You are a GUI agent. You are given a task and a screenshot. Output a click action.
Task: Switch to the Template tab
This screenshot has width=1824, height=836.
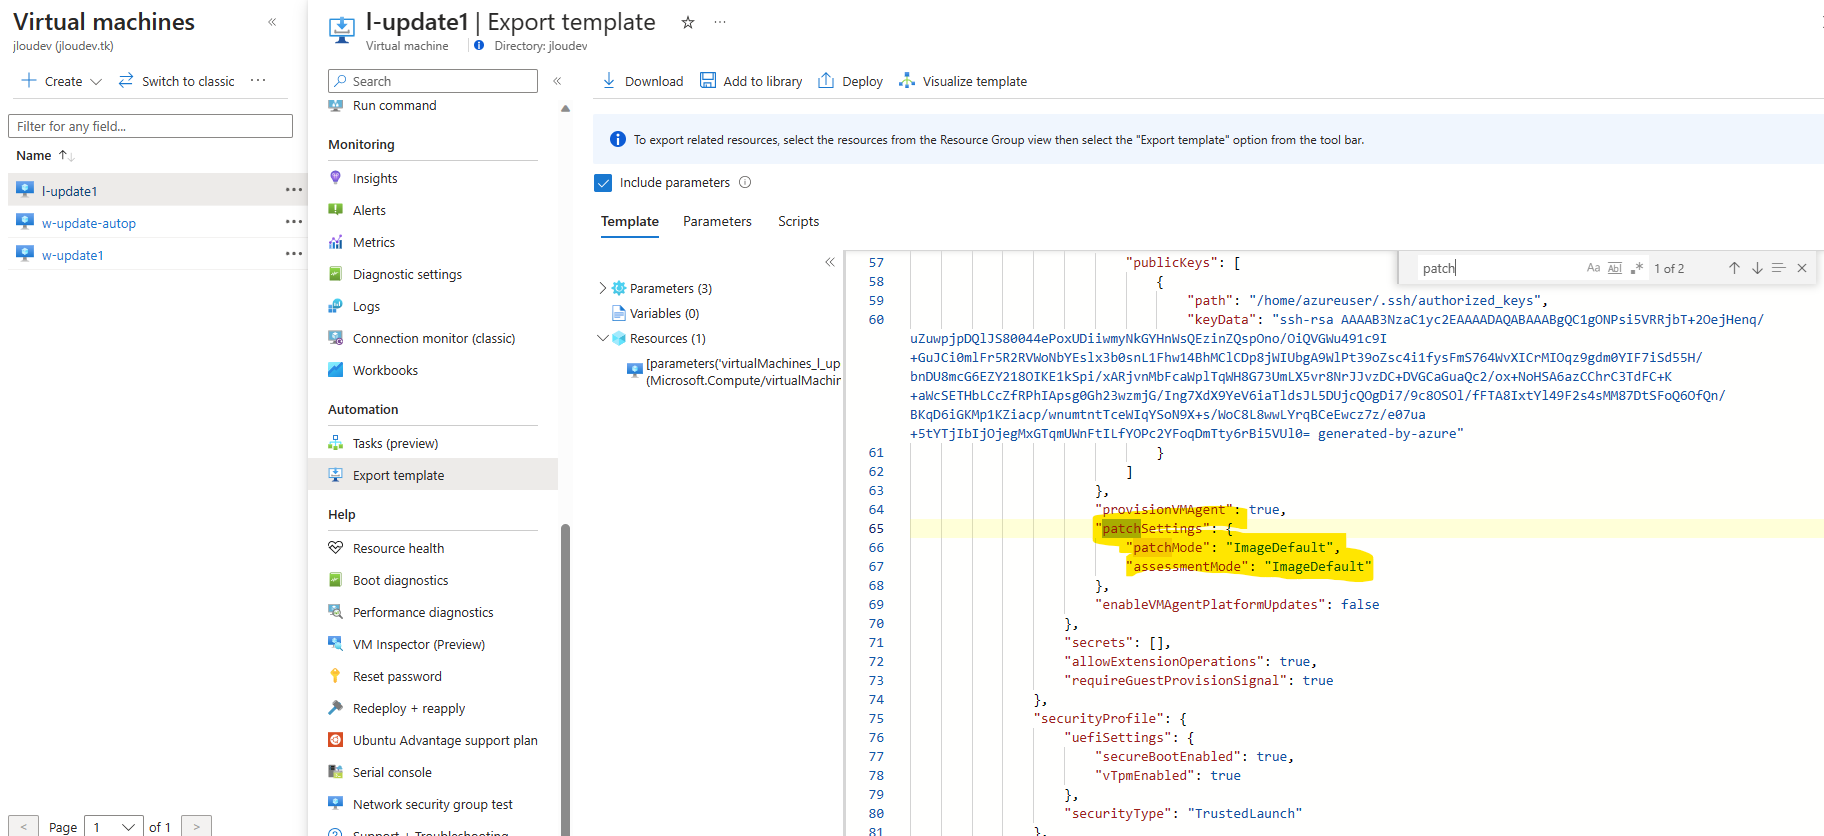630,221
